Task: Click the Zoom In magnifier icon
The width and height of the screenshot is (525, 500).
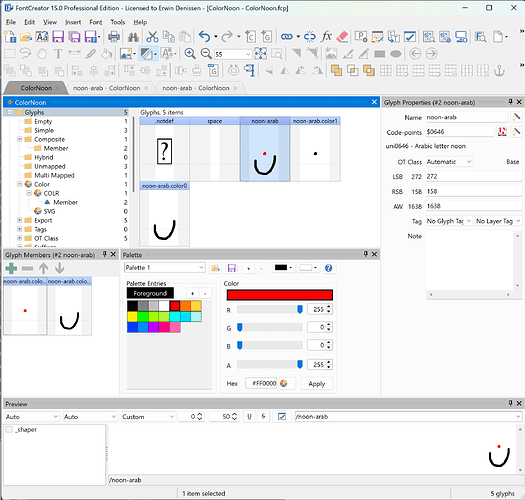Action: (190, 54)
